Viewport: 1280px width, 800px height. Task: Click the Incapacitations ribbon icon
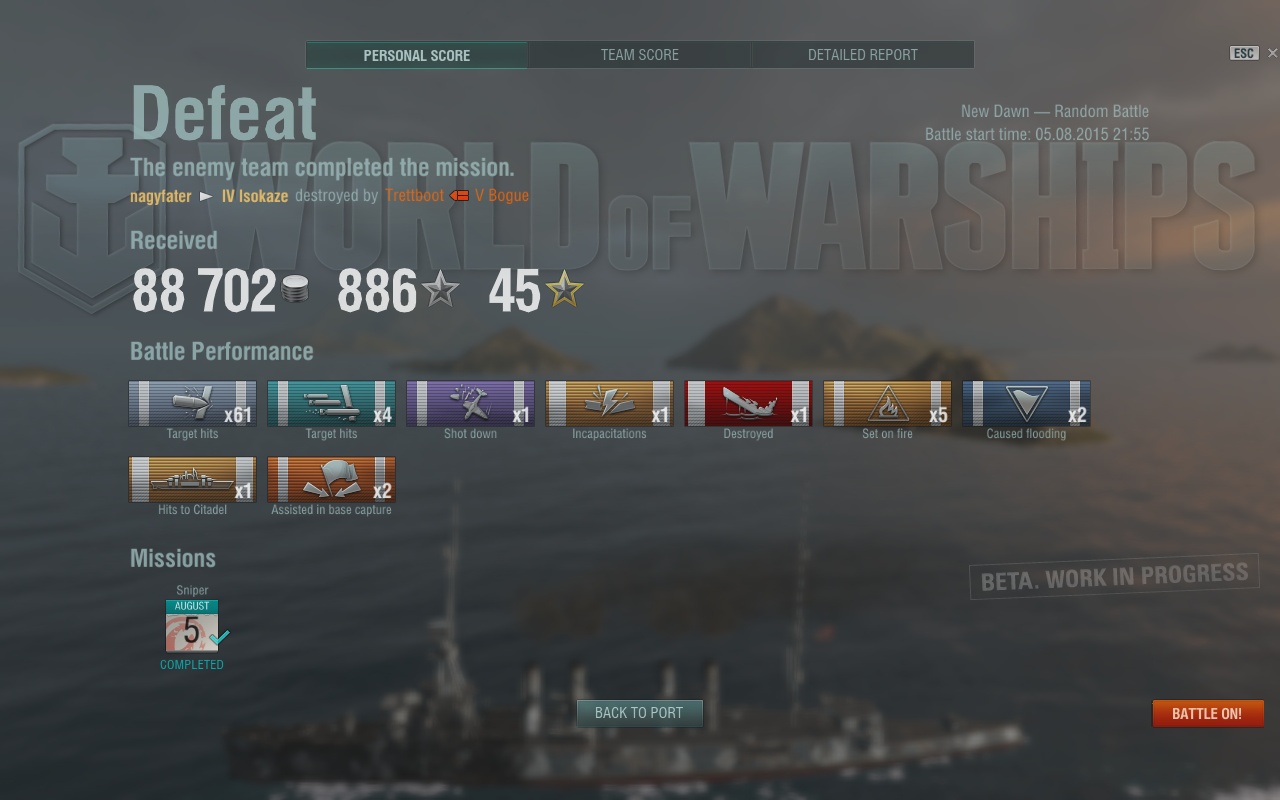[x=609, y=403]
